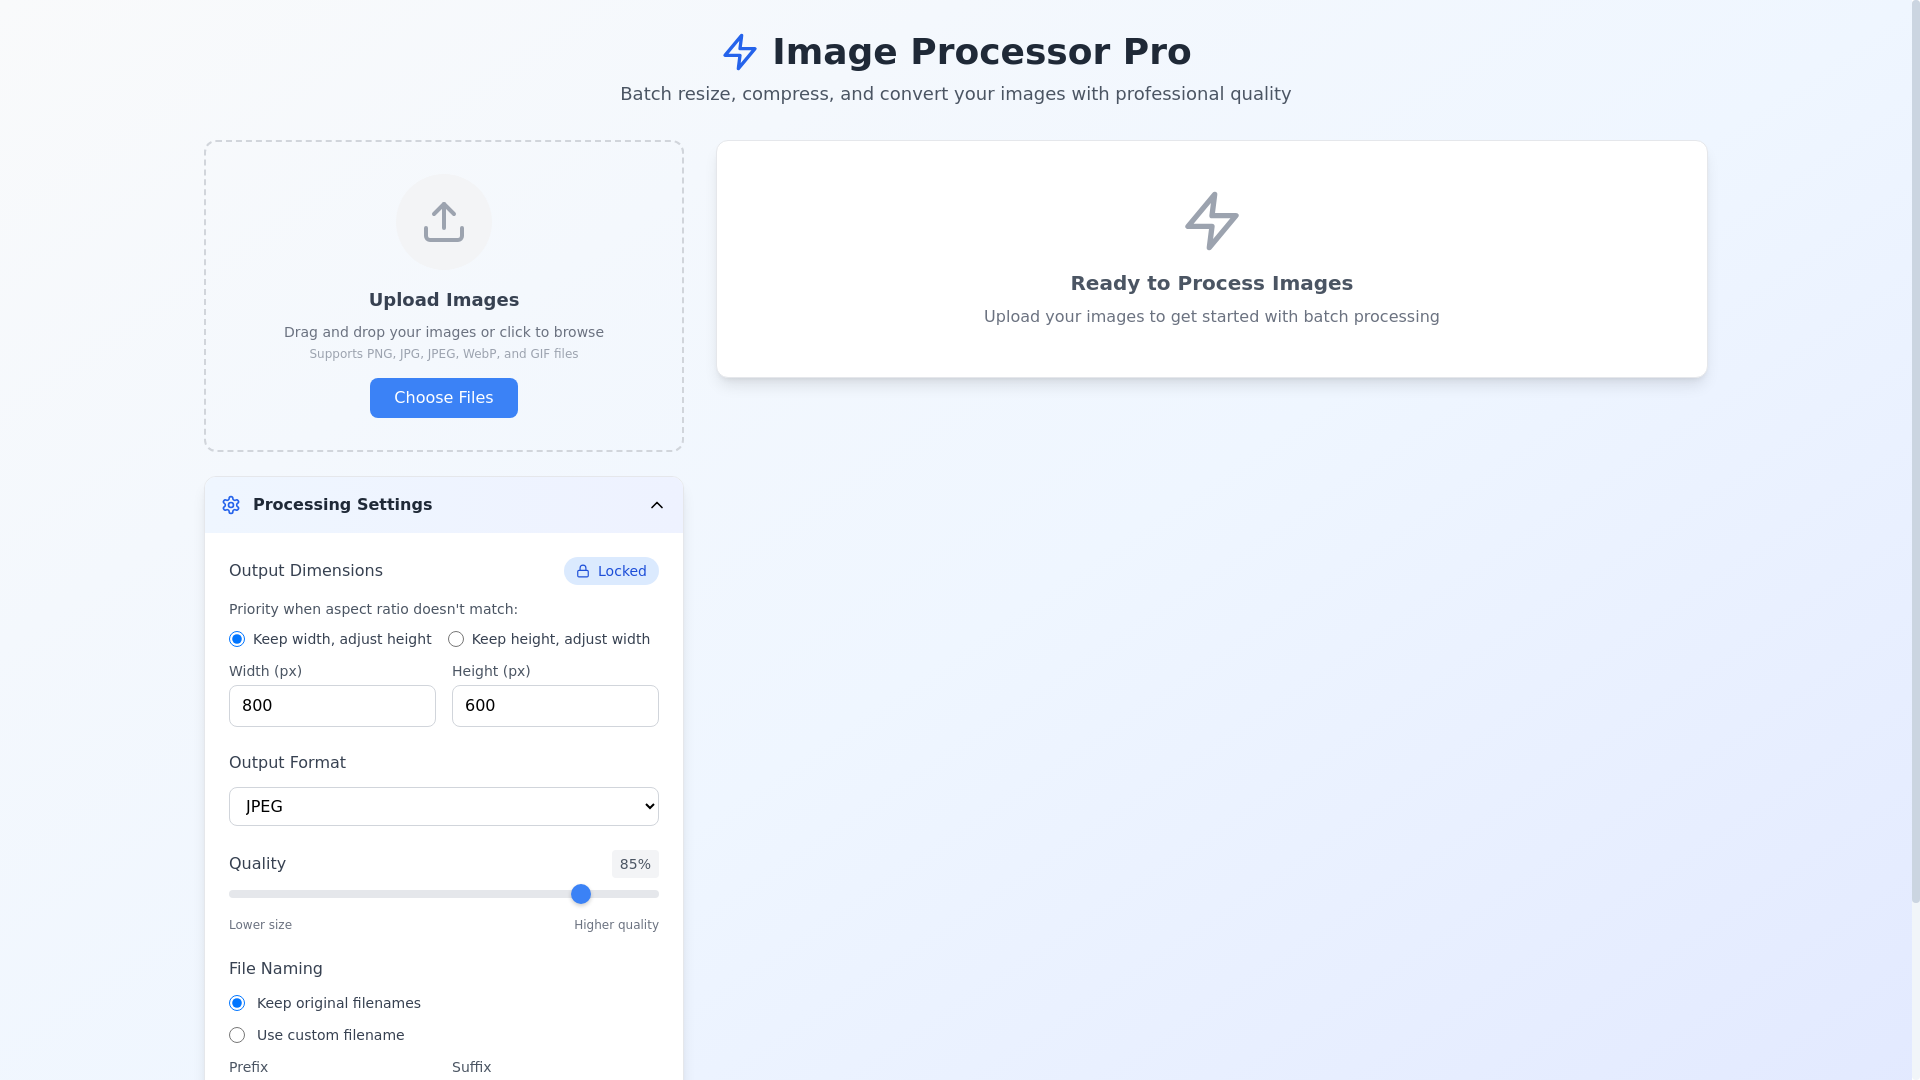Viewport: 1920px width, 1080px height.
Task: Click the Processing Settings gear icon
Action: [x=231, y=505]
